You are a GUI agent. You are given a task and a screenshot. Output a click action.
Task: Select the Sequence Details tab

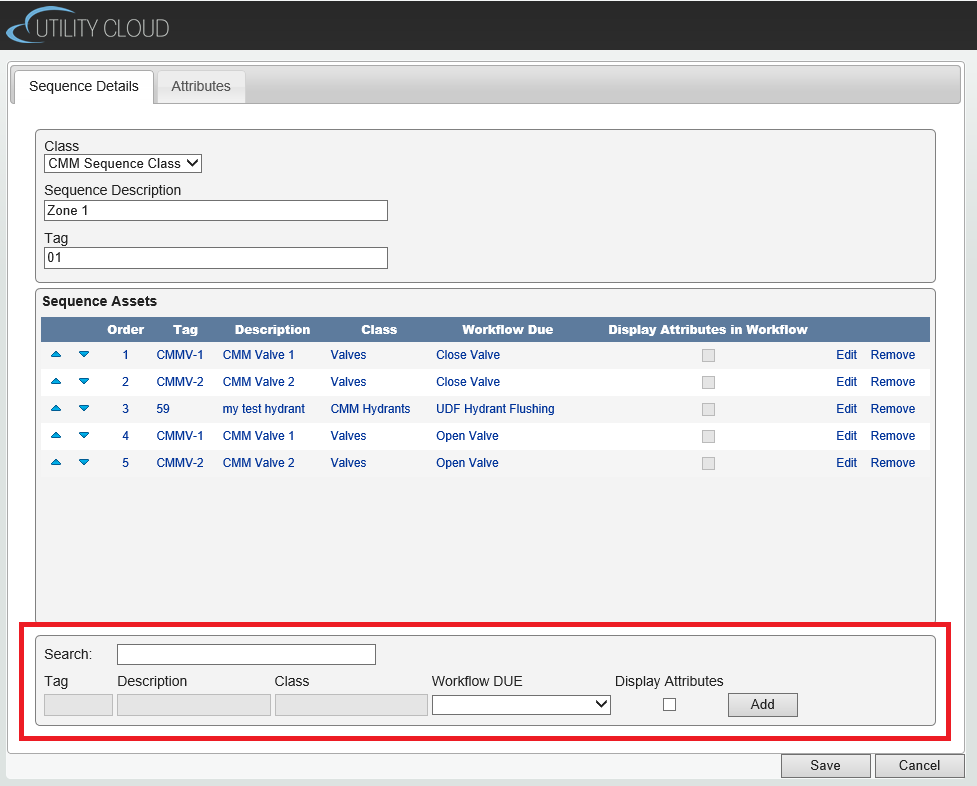click(84, 87)
